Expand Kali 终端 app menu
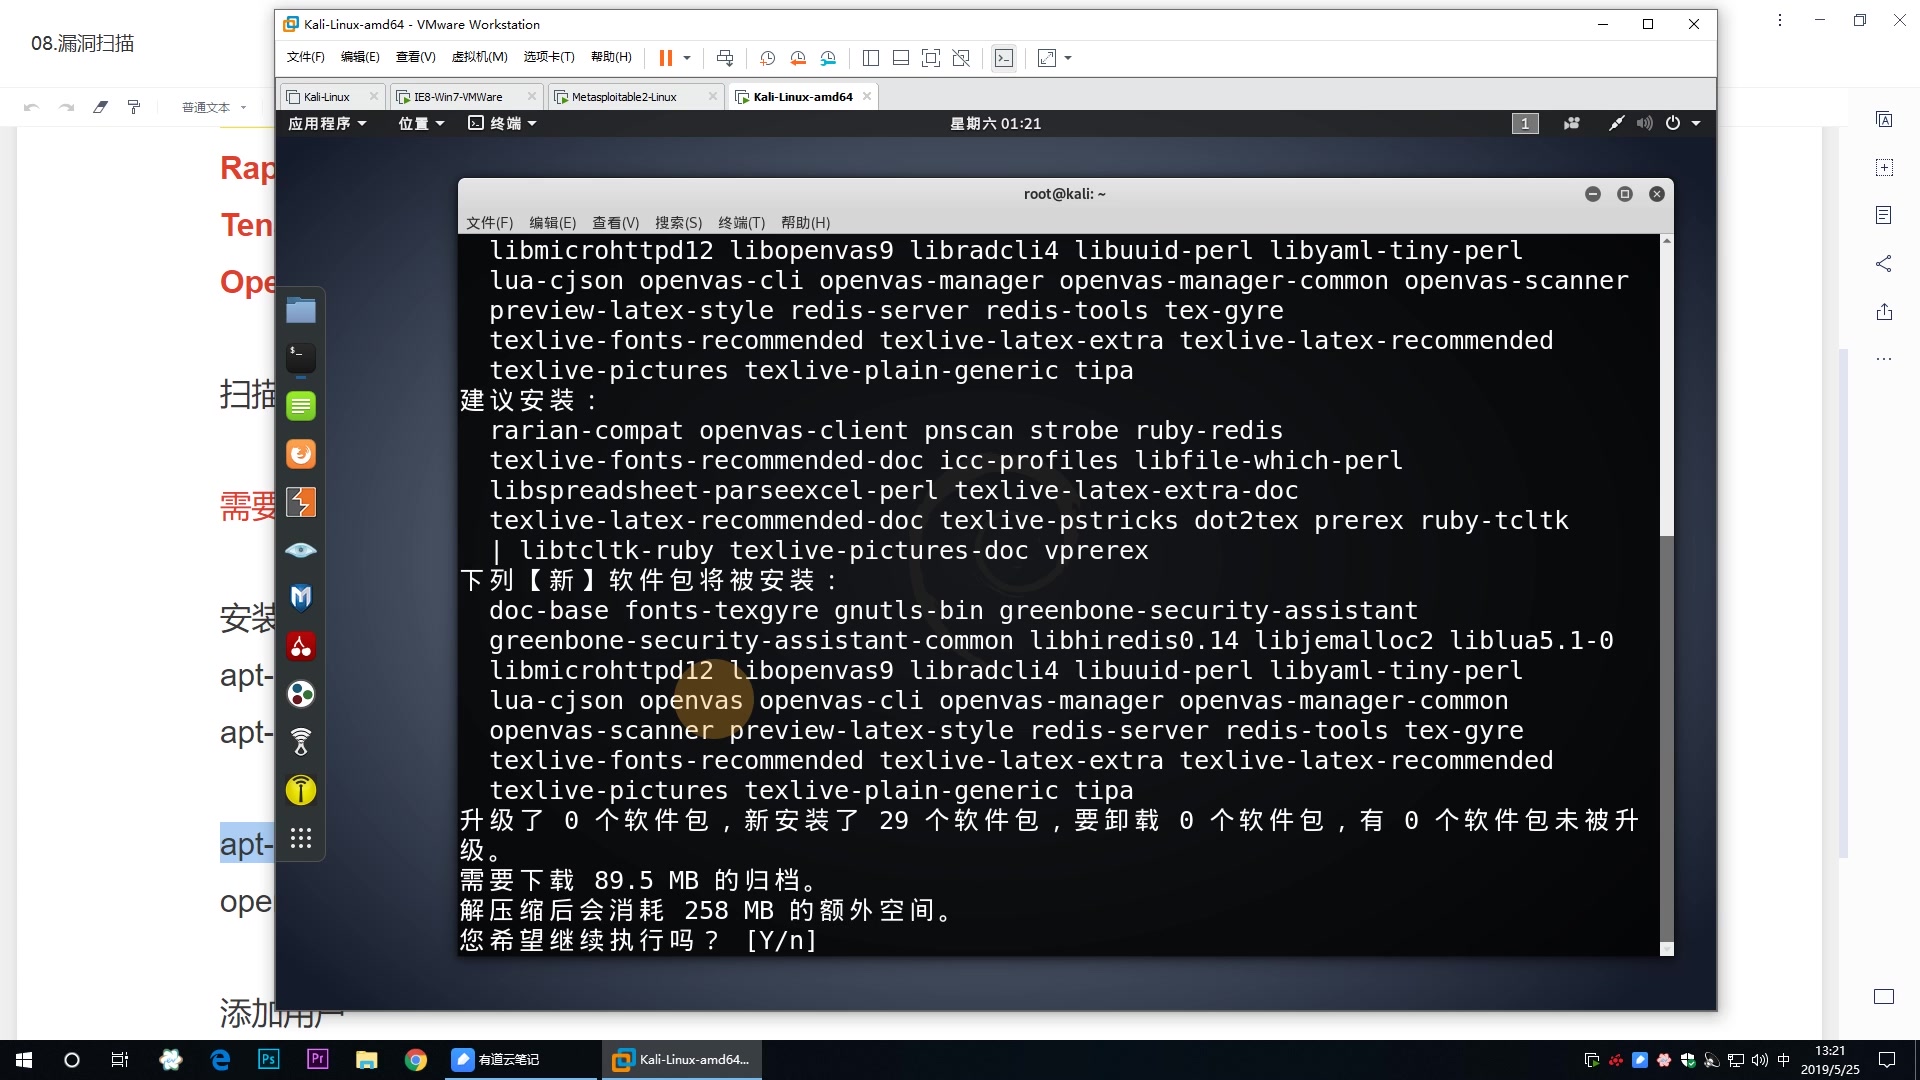The width and height of the screenshot is (1920, 1080). click(x=503, y=123)
